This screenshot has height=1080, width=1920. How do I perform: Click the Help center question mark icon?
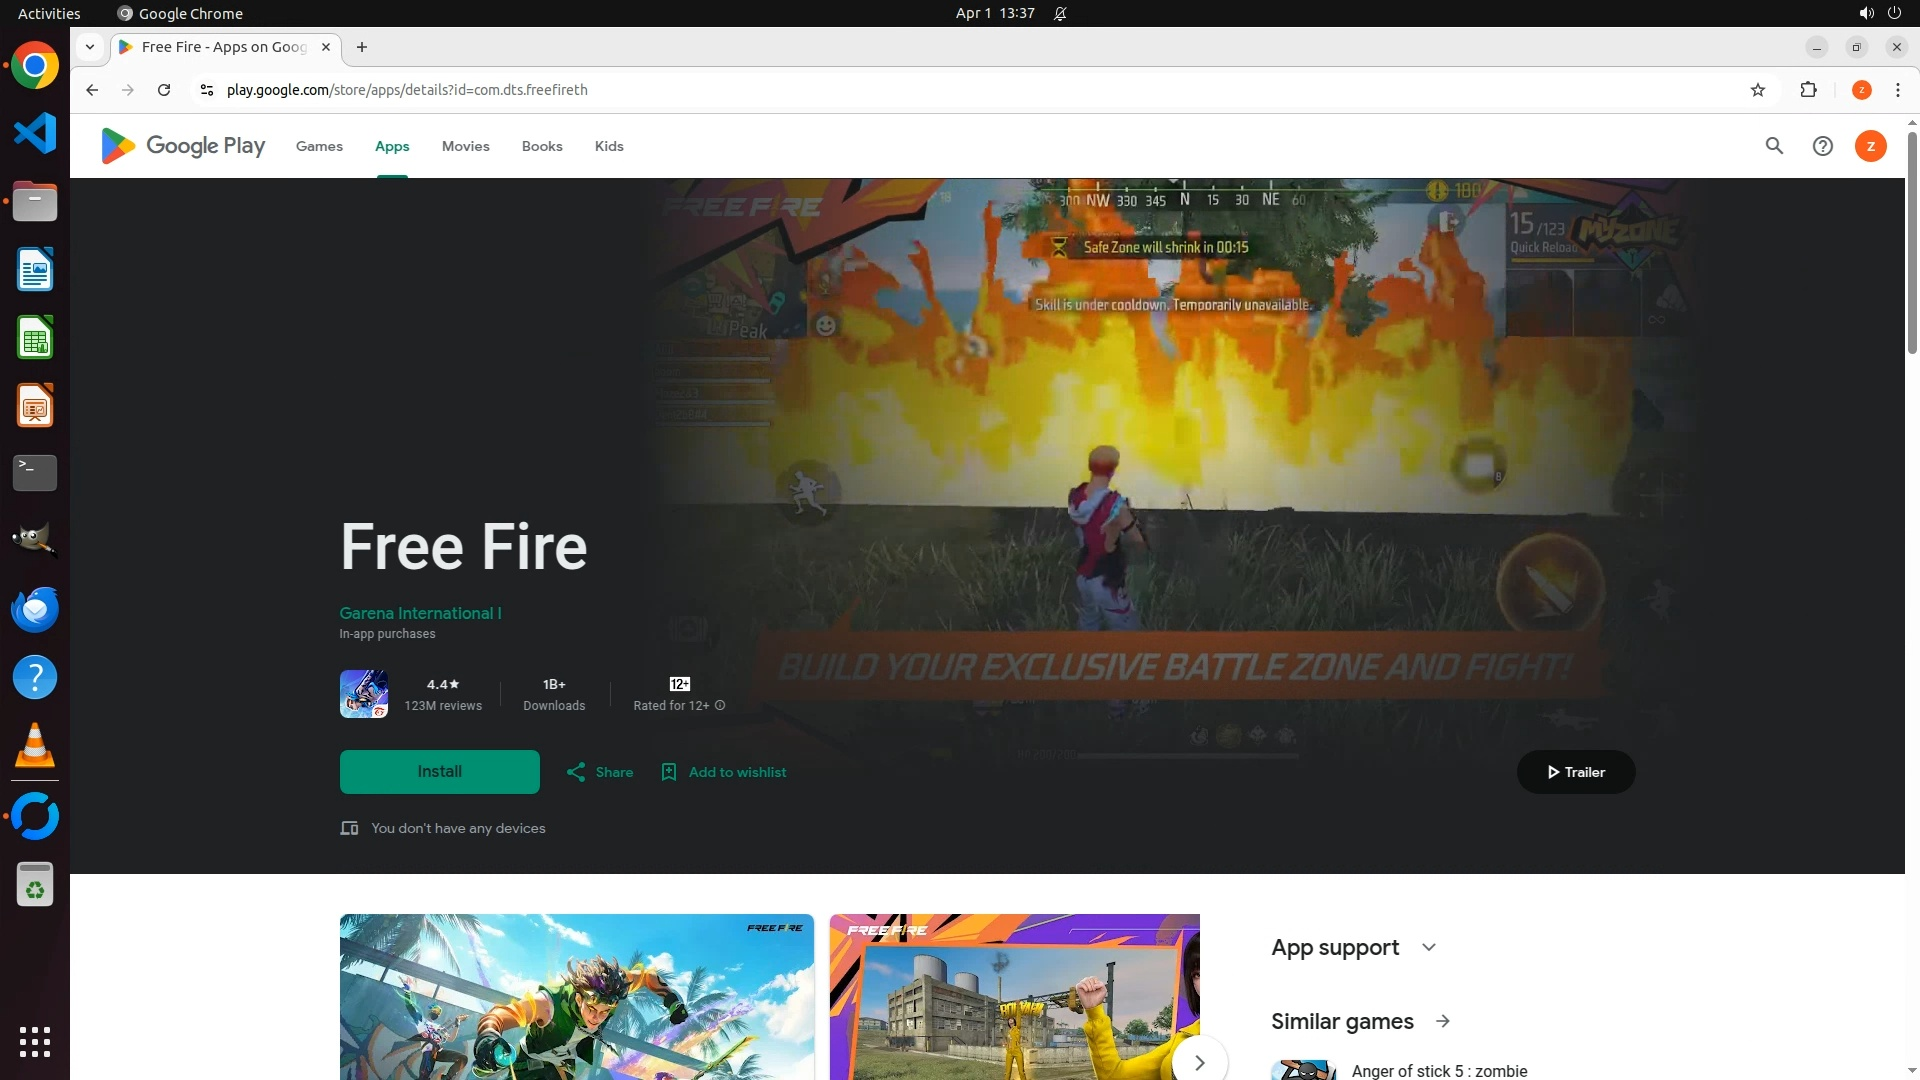1822,146
